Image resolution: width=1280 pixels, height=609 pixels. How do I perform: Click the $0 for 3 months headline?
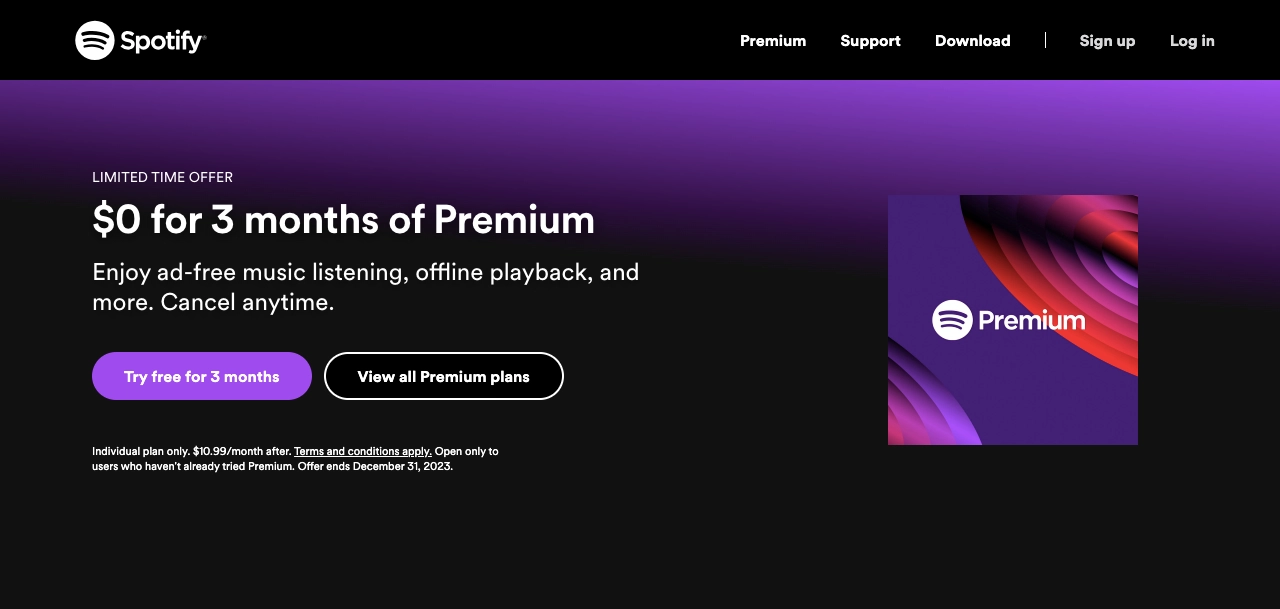344,219
